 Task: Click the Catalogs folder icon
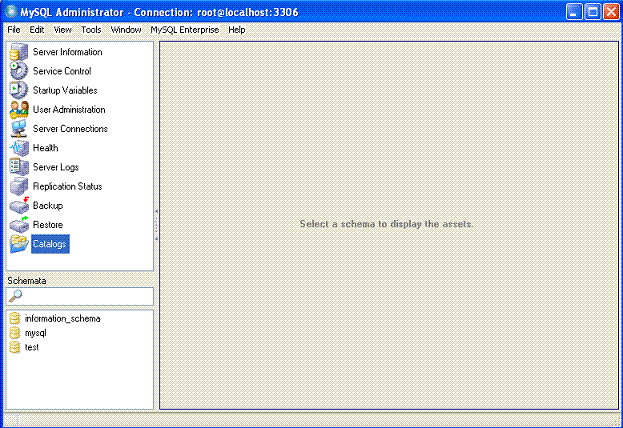[19, 244]
